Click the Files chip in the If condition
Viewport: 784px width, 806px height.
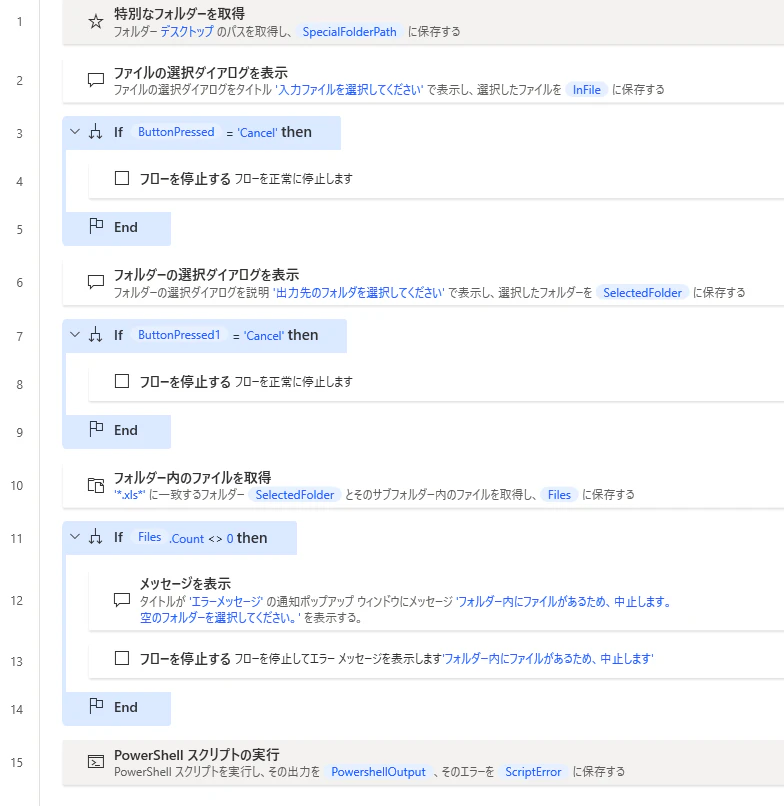tap(150, 537)
